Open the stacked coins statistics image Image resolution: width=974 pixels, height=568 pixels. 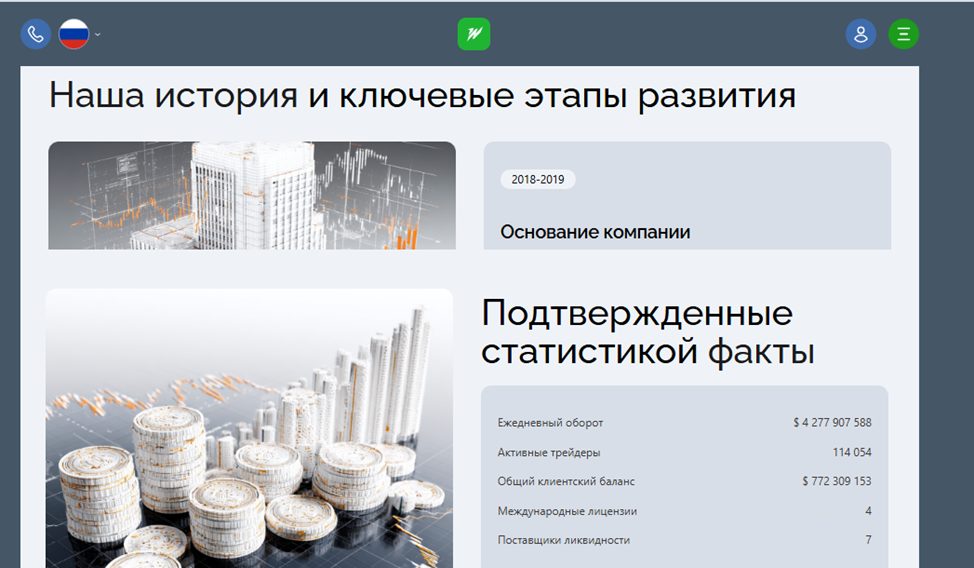[x=250, y=428]
